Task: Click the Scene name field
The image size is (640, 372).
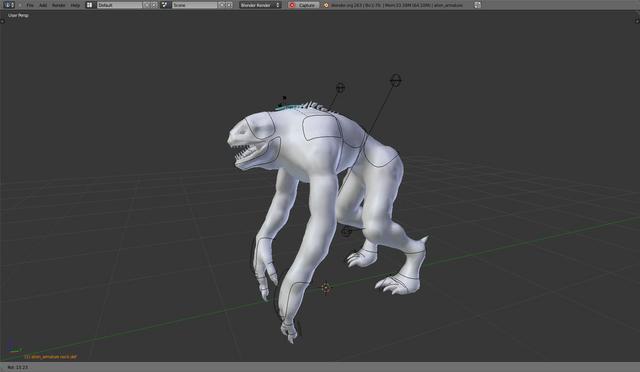Action: click(x=195, y=5)
